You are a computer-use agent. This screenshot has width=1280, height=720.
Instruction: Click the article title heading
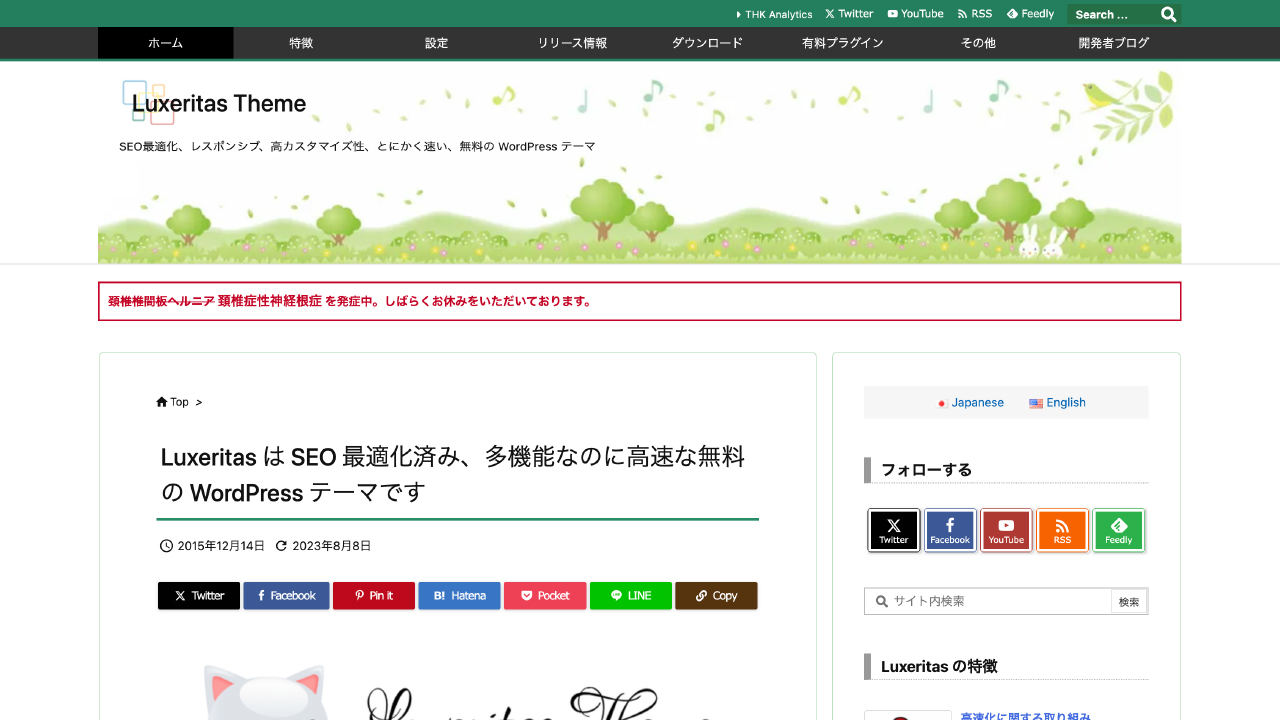pyautogui.click(x=453, y=475)
